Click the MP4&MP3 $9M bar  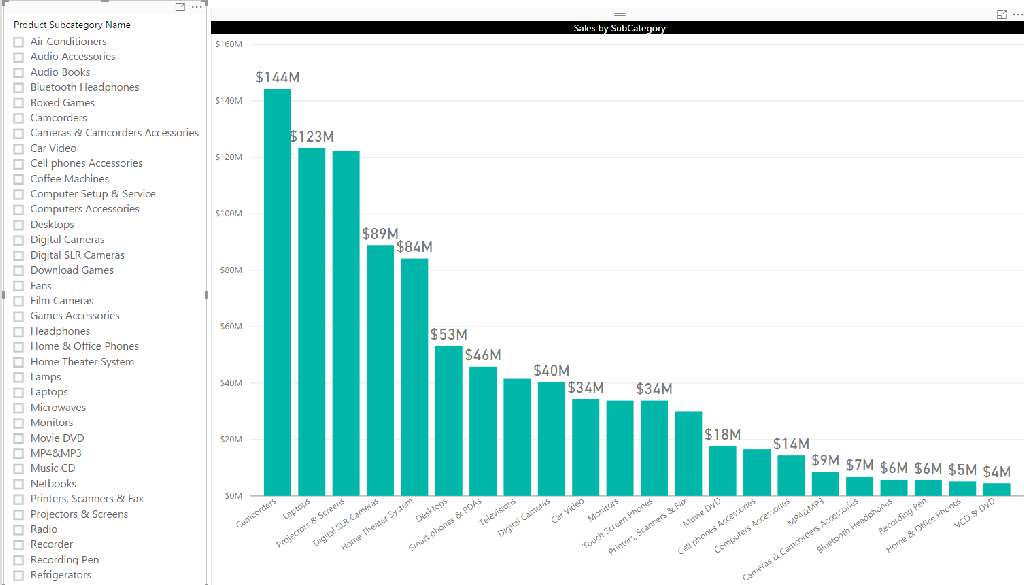(825, 484)
